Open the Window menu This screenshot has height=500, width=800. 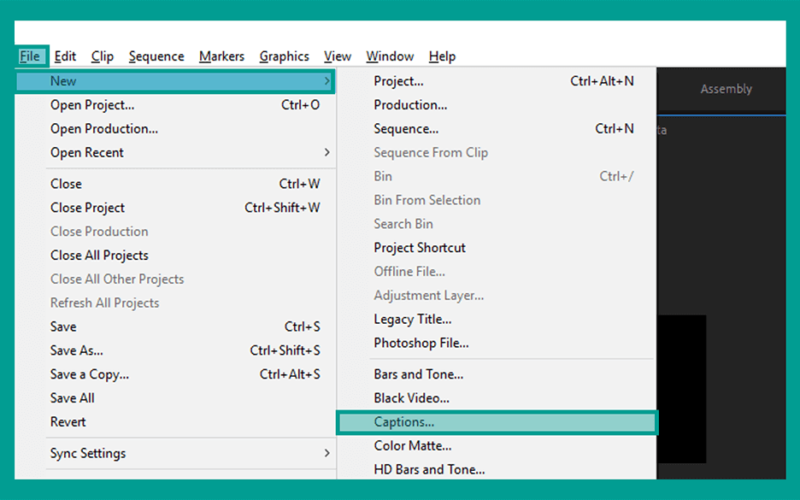[x=390, y=56]
